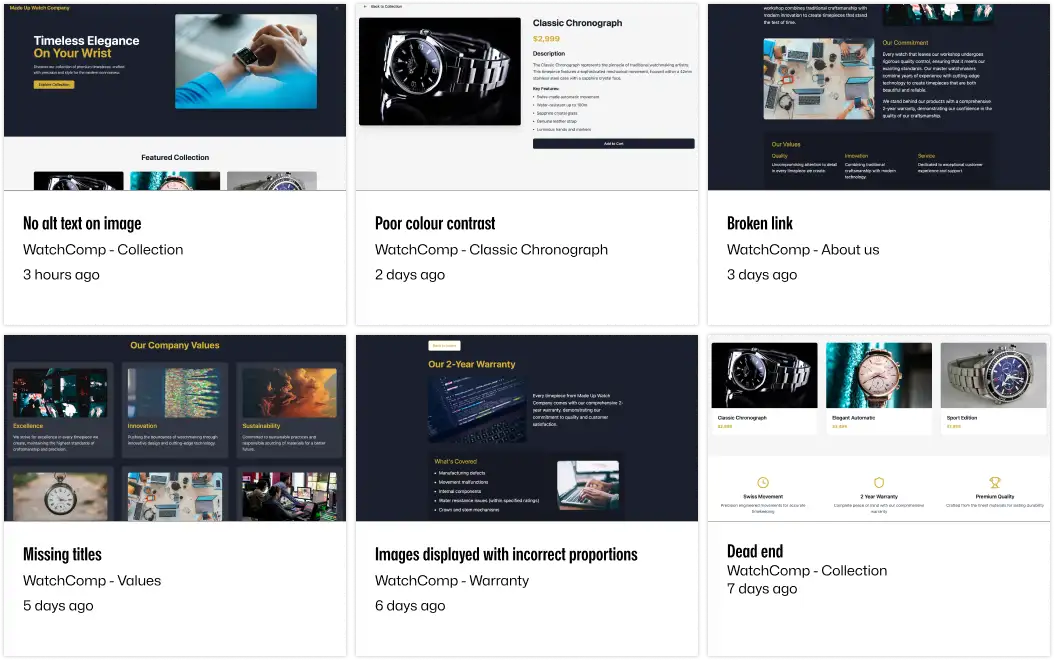Click the white back button above 'Our 2-Year Warranty'
This screenshot has height=660, width=1062.
444,346
